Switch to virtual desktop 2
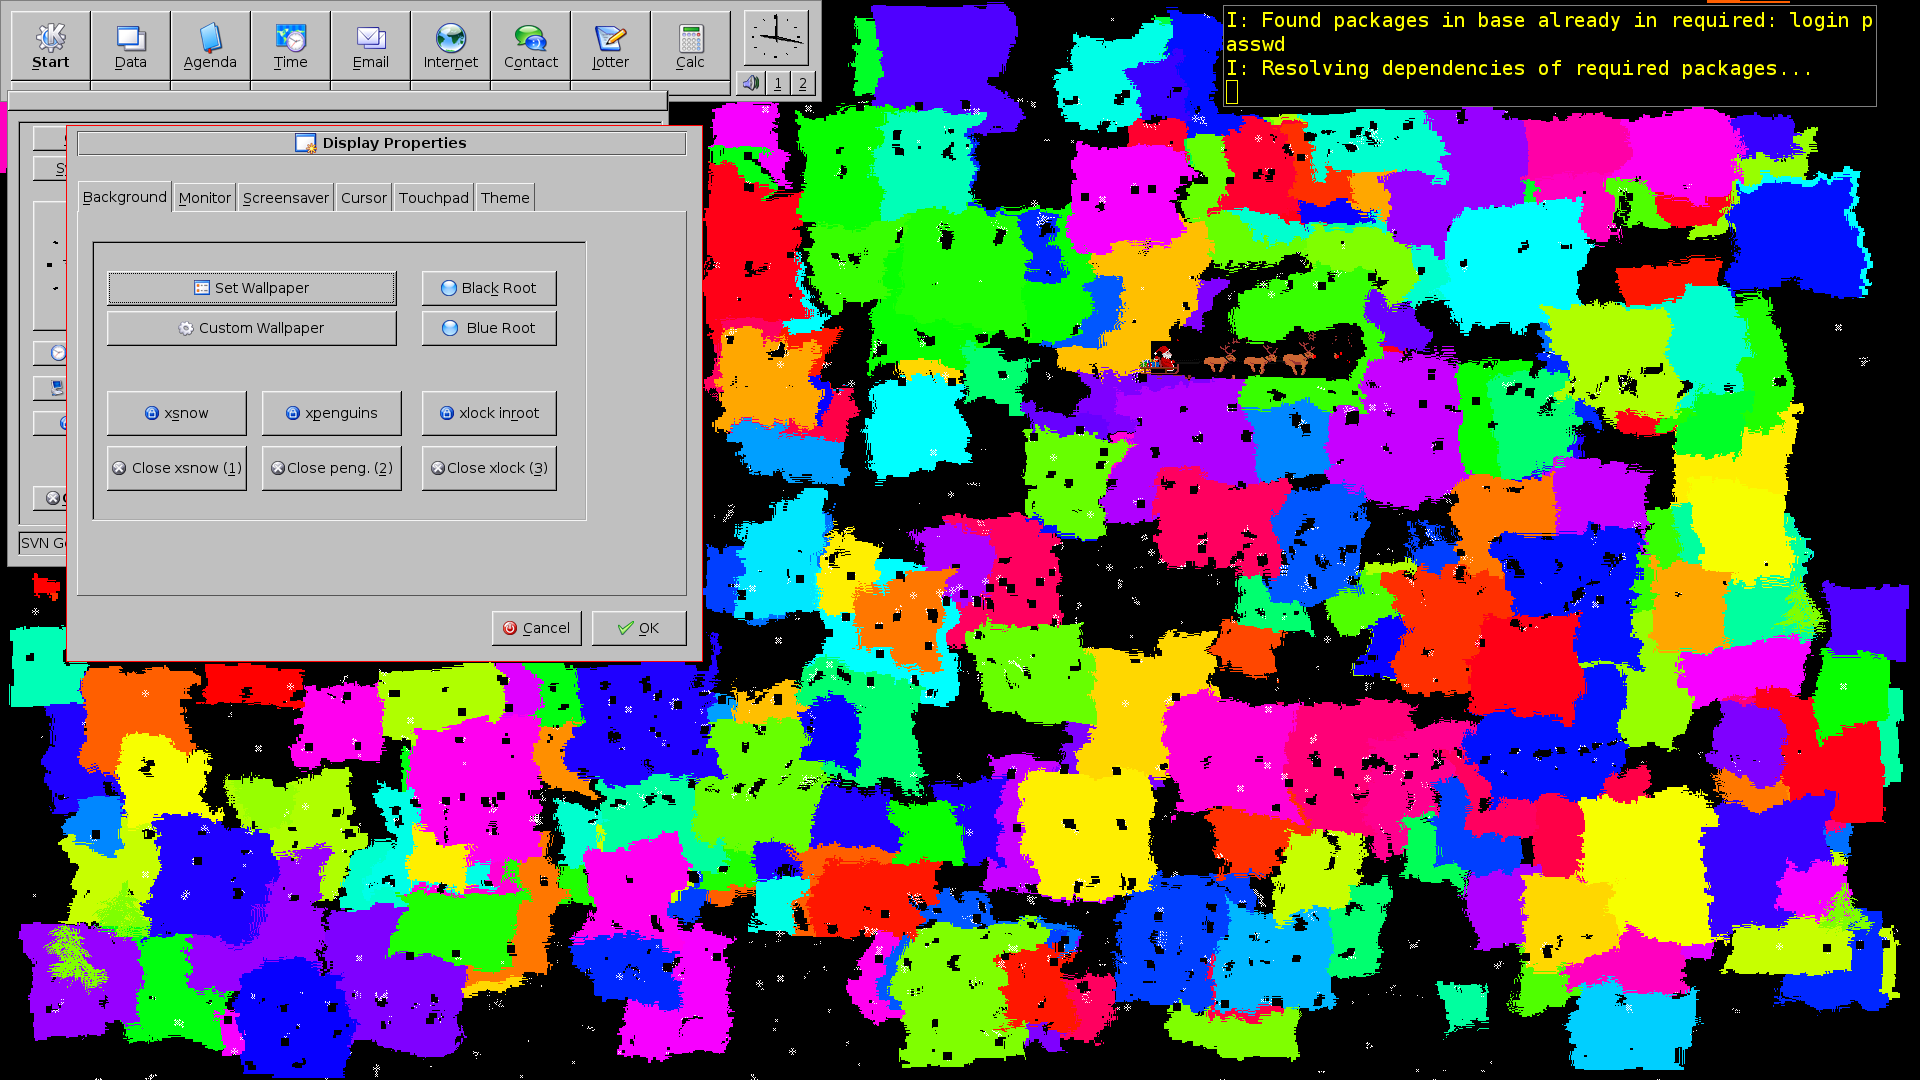The height and width of the screenshot is (1080, 1920). click(802, 83)
